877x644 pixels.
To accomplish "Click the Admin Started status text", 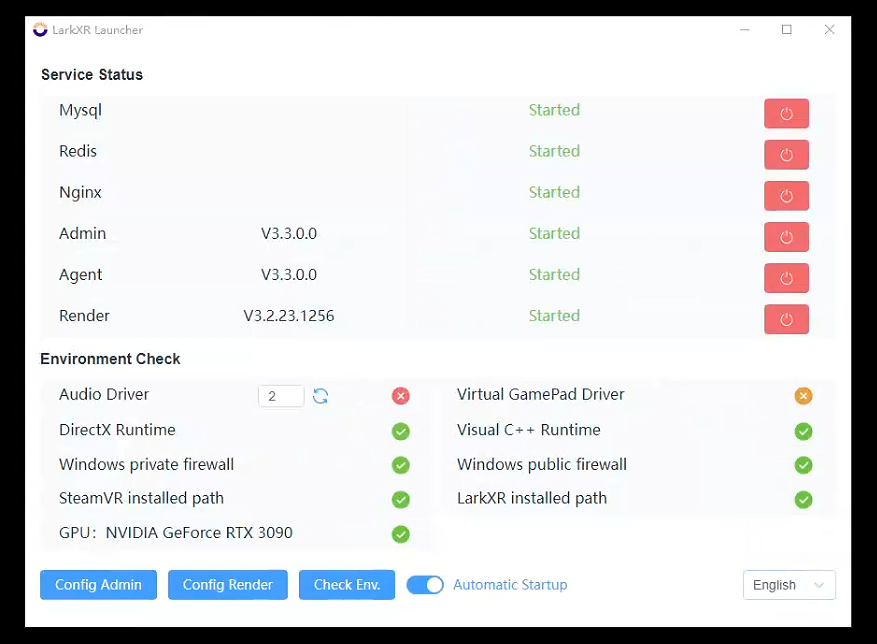I will [x=554, y=233].
